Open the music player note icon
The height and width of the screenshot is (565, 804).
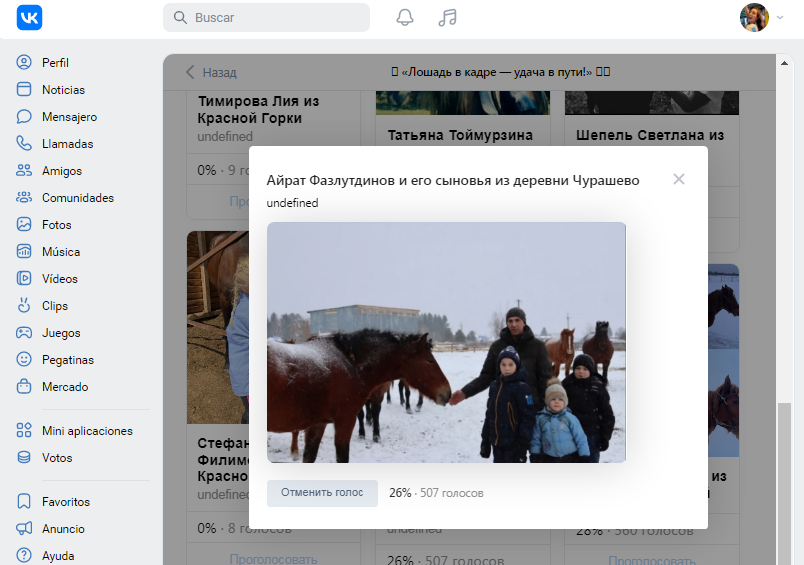point(448,17)
